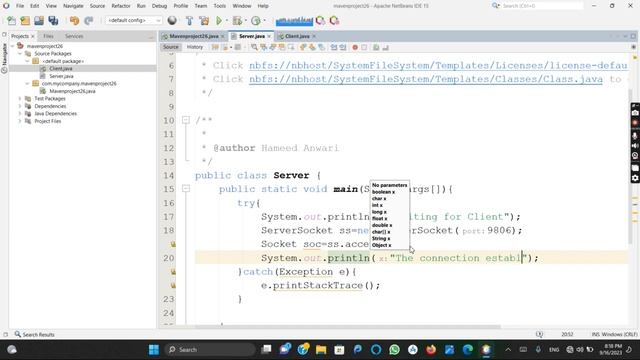The width and height of the screenshot is (640, 360).
Task: Click the toggle bookmark icon in editor toolbar
Action: (322, 47)
